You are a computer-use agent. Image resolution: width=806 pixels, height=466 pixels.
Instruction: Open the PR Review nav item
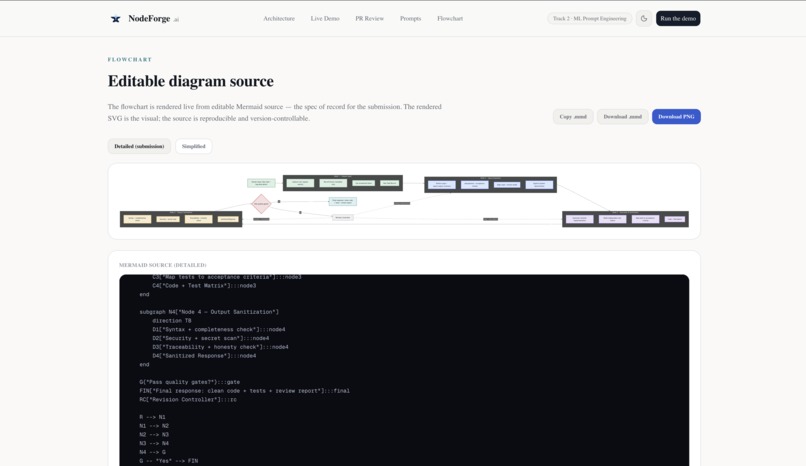(370, 18)
